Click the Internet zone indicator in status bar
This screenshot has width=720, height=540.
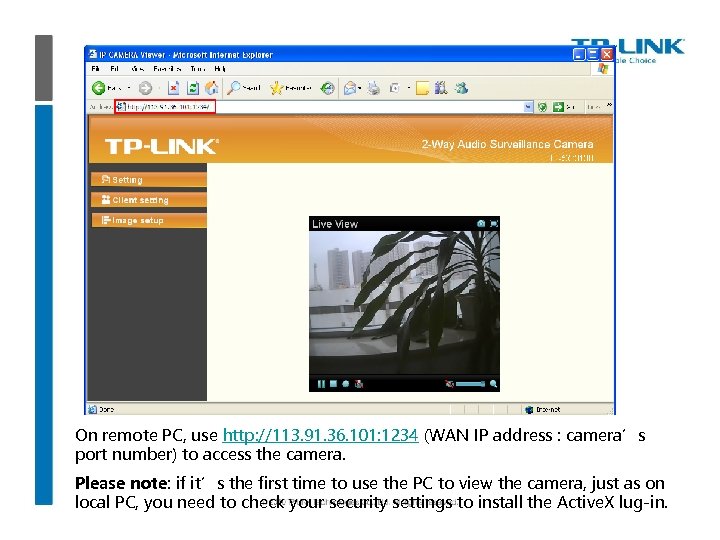542,409
